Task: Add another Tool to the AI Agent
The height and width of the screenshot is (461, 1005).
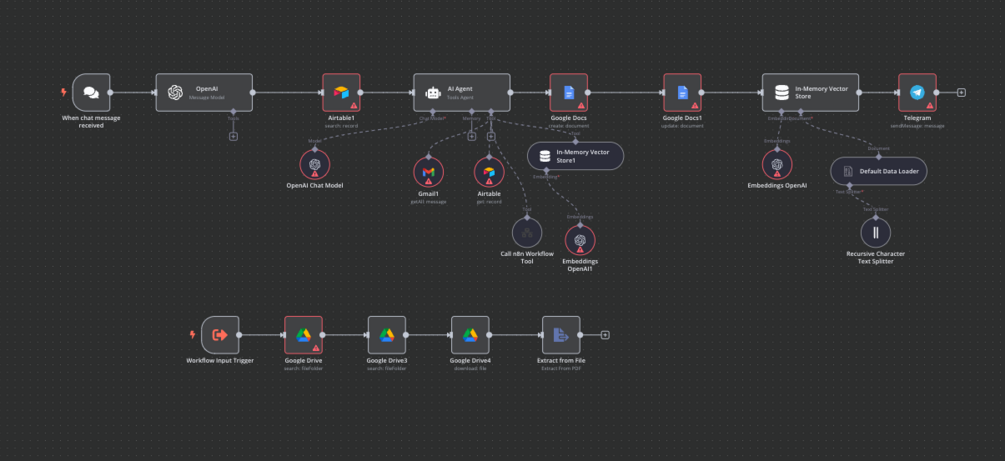Action: pos(491,136)
